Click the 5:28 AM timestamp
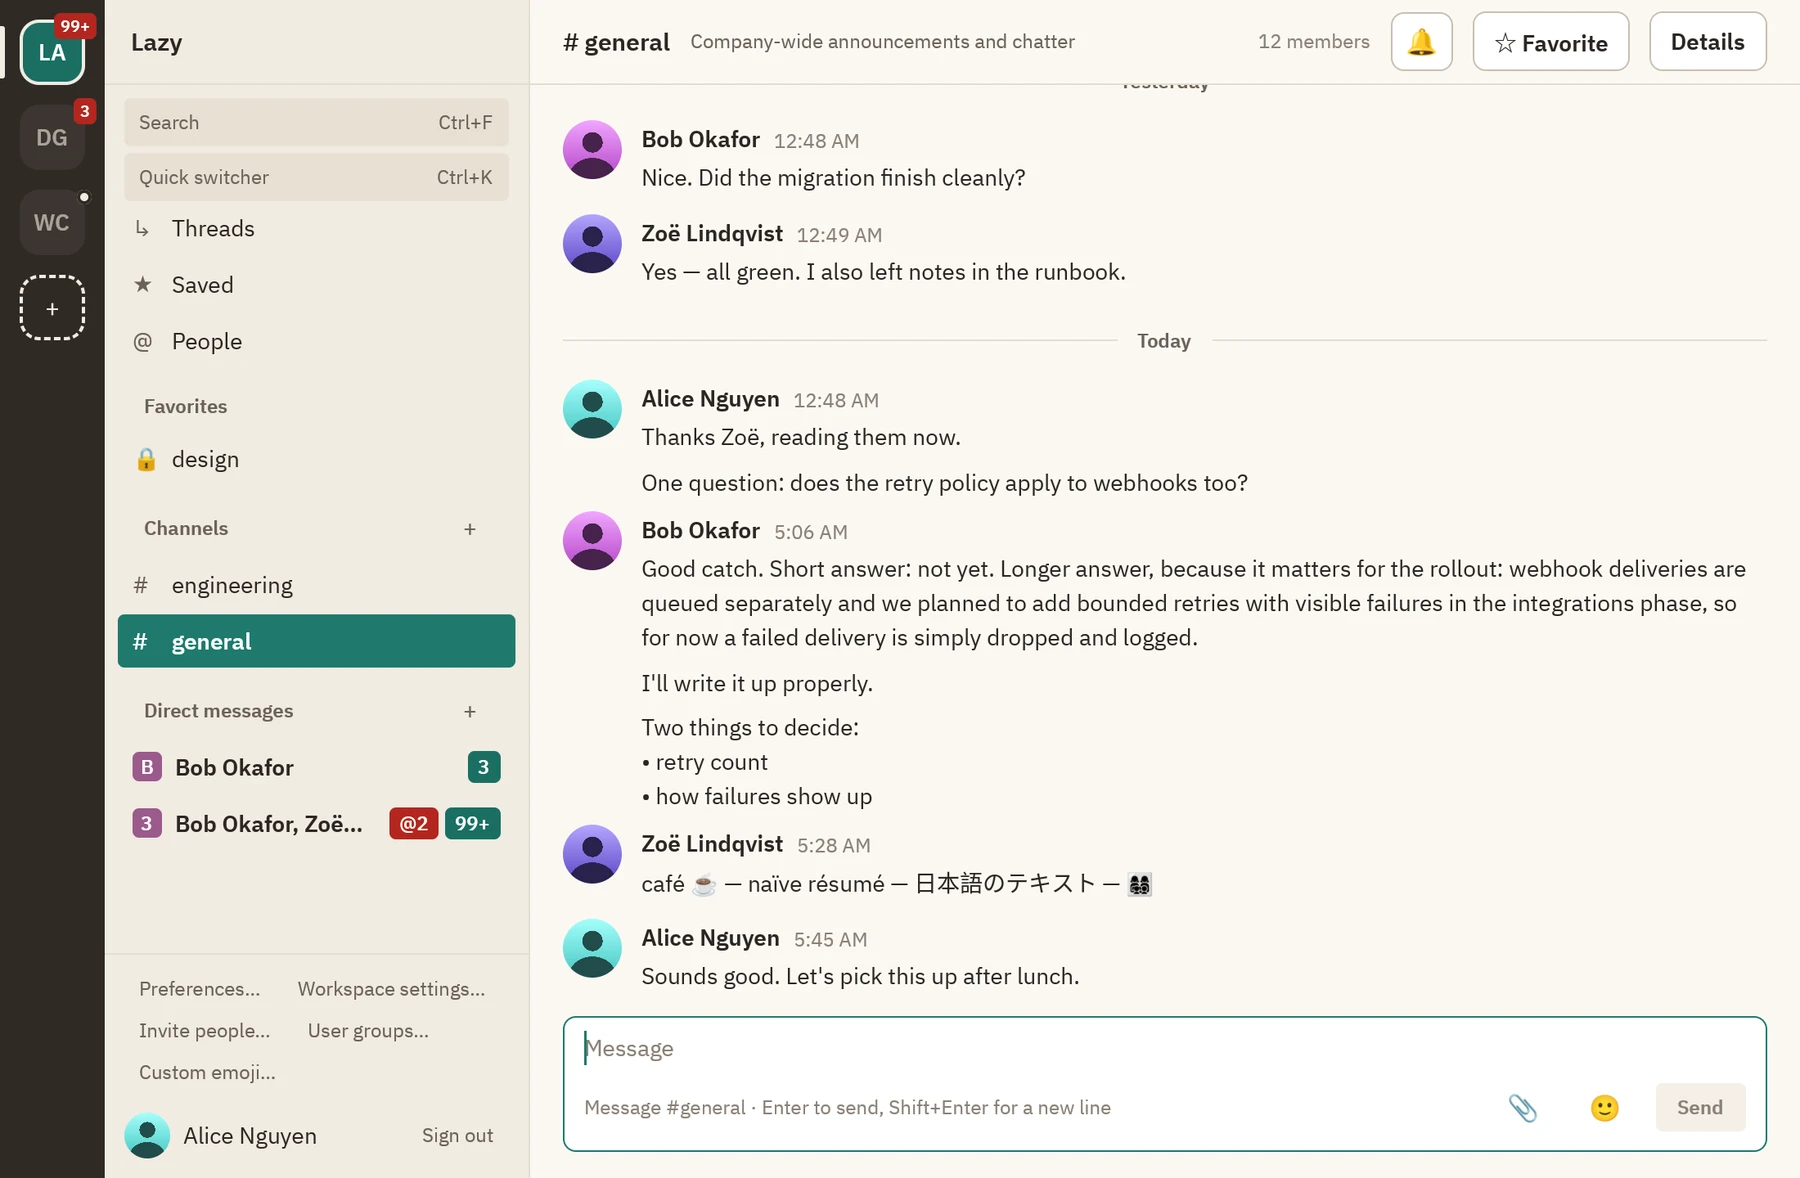 point(833,846)
